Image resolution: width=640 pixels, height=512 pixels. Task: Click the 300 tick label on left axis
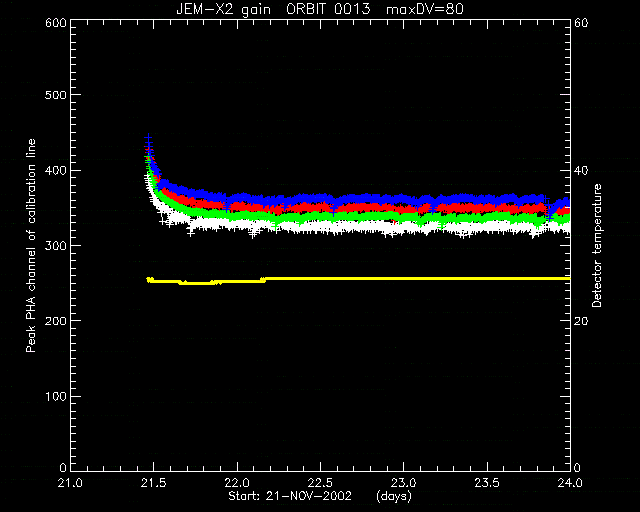pos(56,245)
